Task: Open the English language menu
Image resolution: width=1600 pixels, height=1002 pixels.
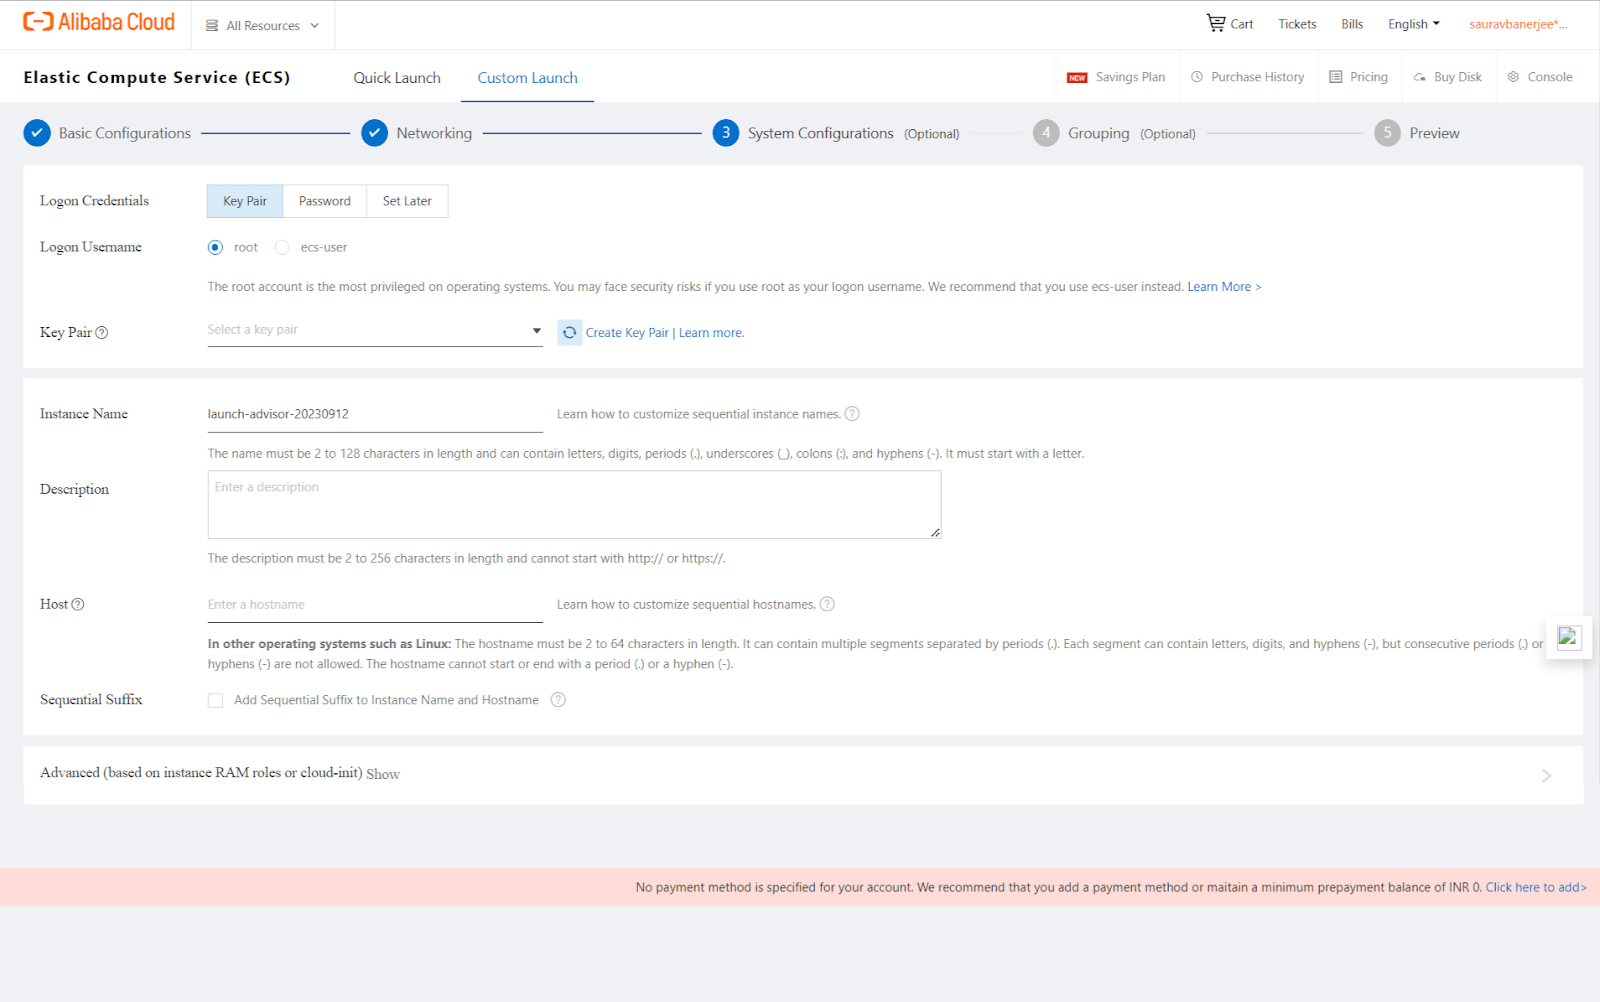Action: point(1412,23)
